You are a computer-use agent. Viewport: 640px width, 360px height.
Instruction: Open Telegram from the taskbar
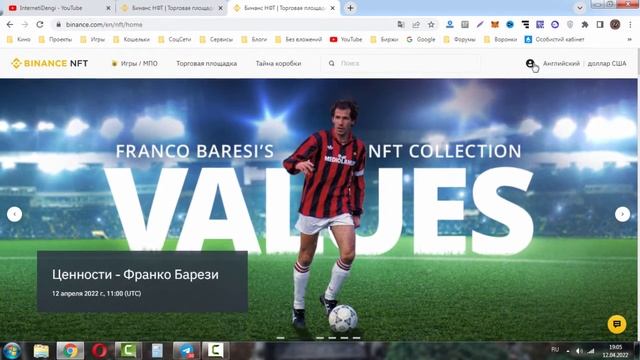(x=187, y=351)
